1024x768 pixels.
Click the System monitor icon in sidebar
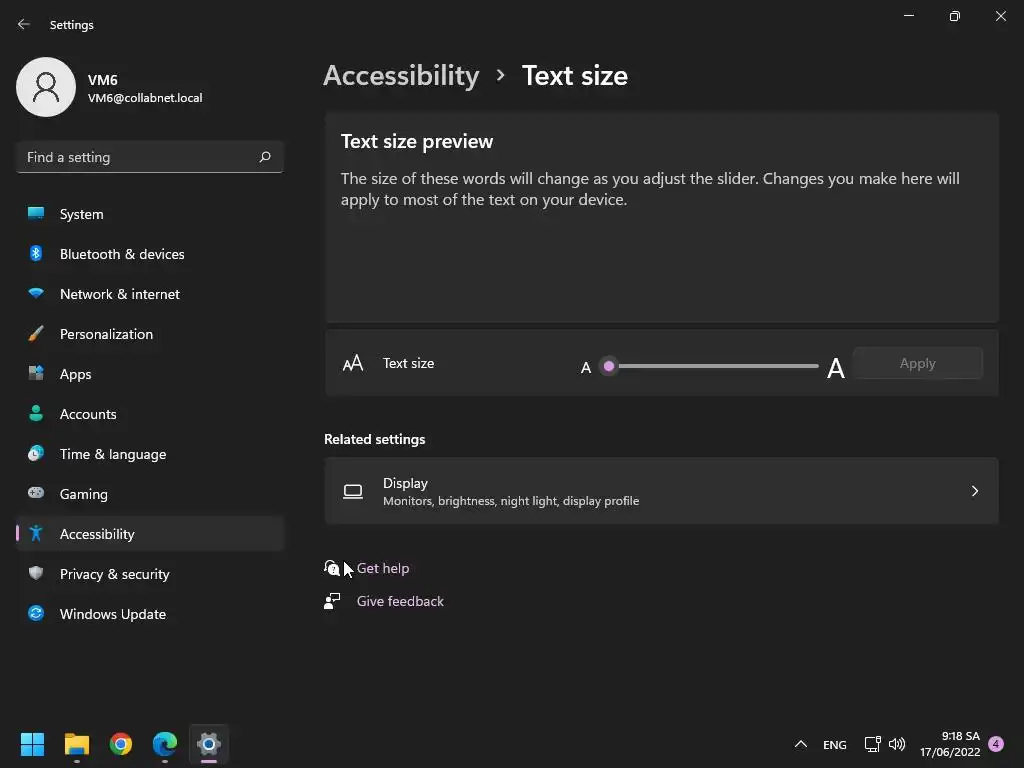click(36, 214)
